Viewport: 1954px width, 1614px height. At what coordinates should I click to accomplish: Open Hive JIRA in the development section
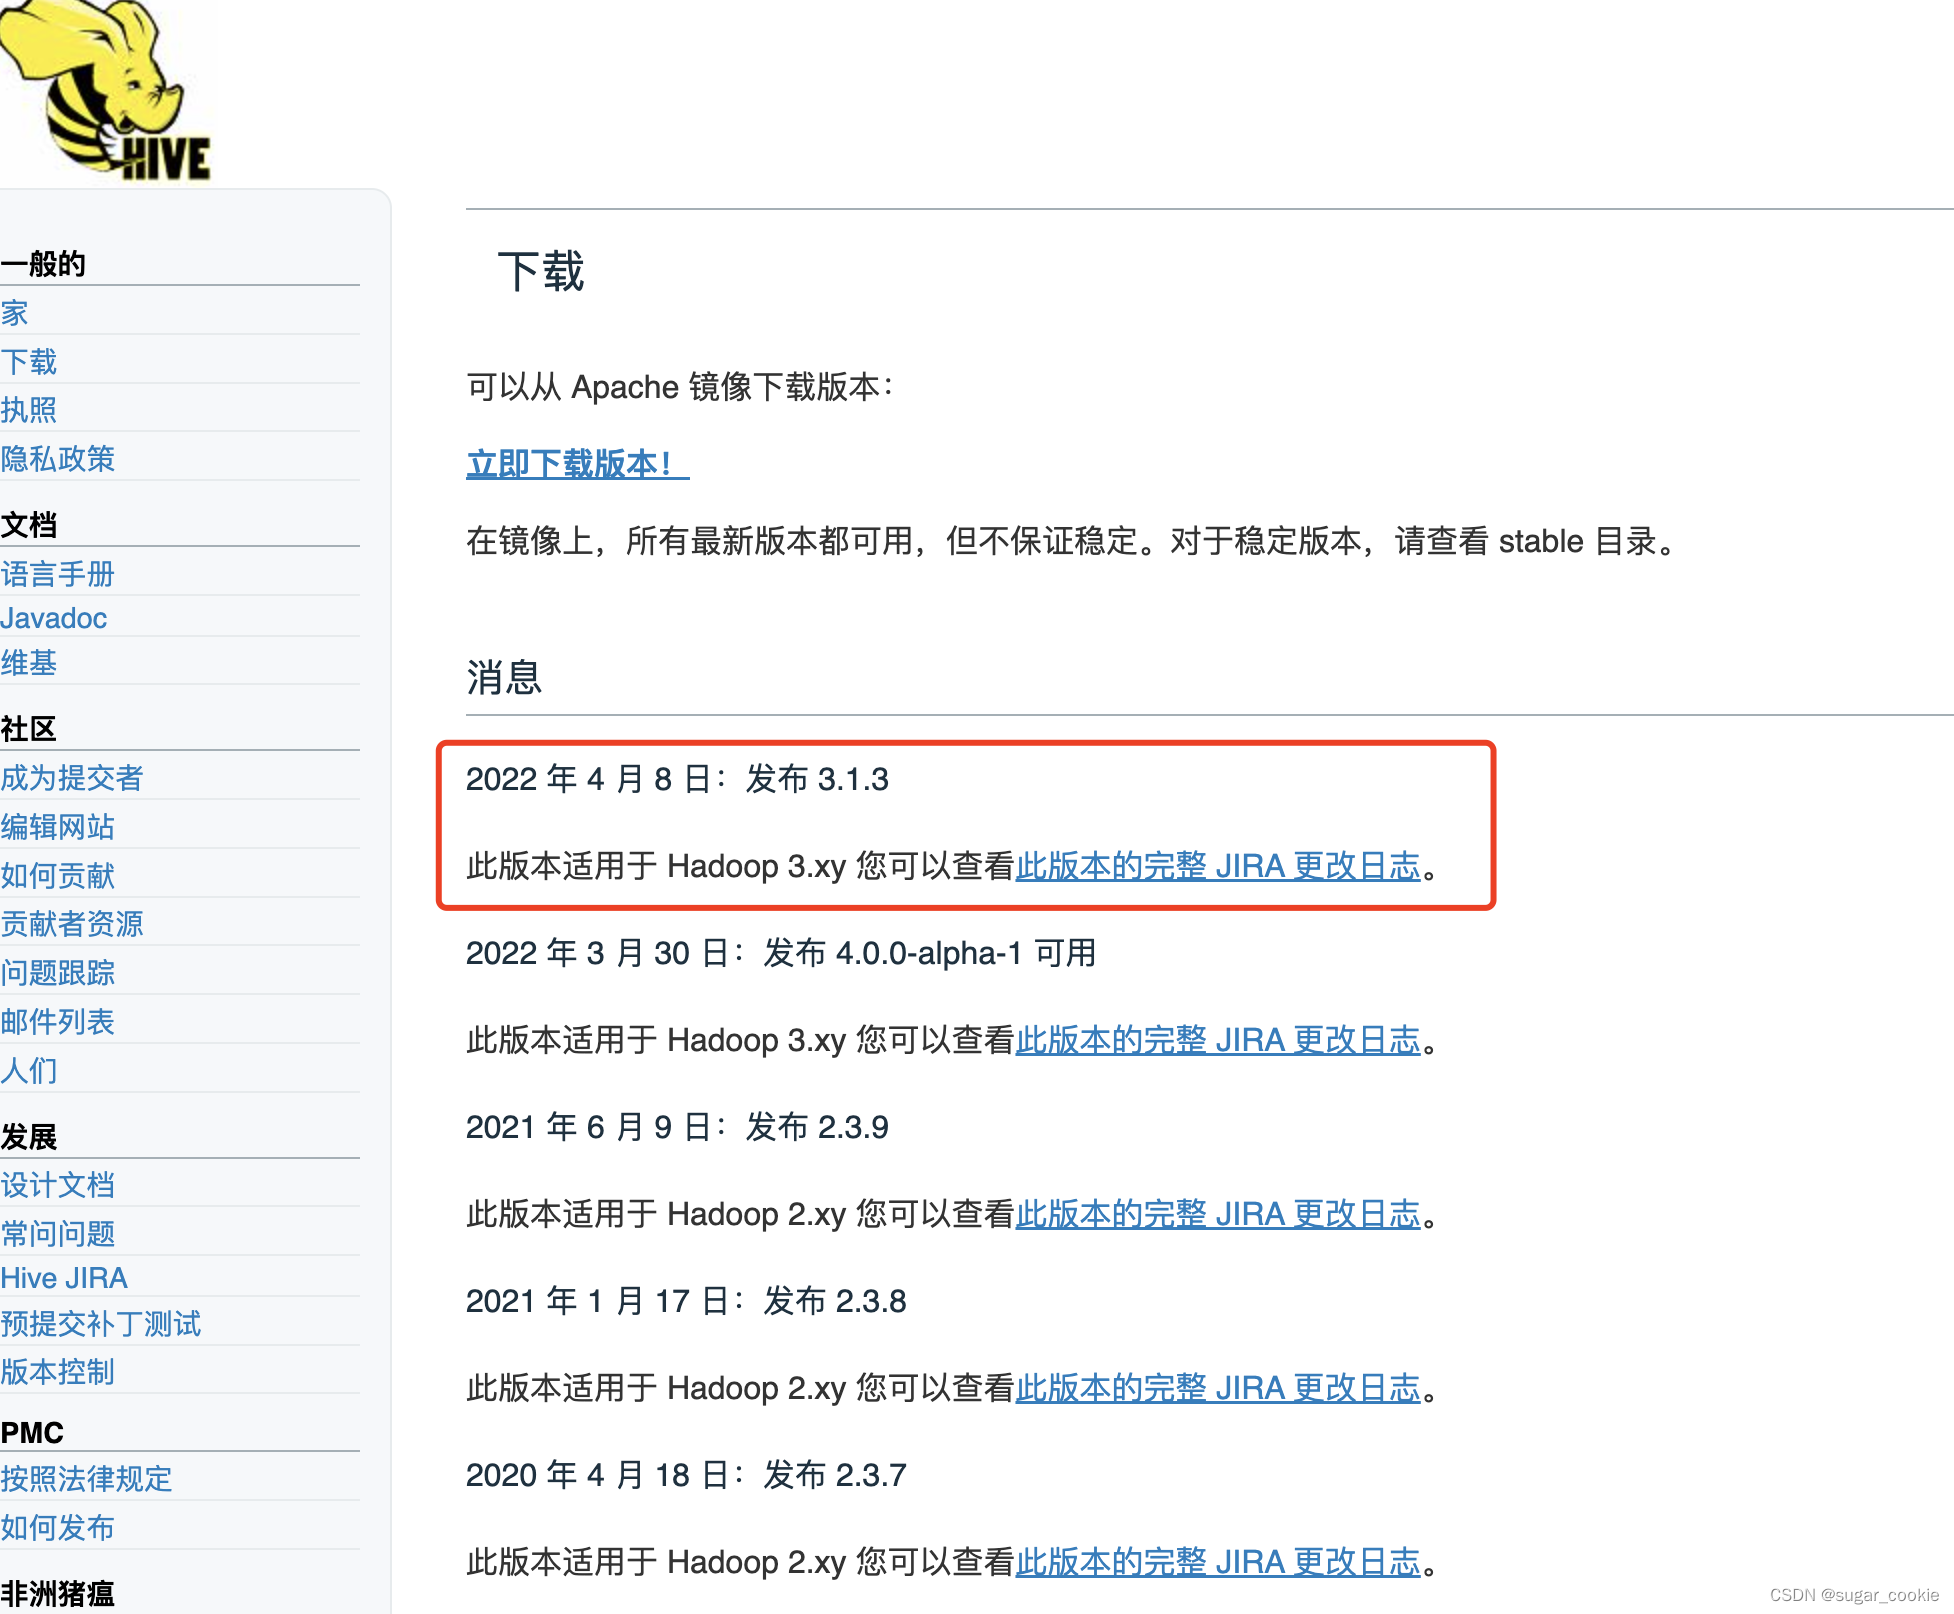click(64, 1278)
